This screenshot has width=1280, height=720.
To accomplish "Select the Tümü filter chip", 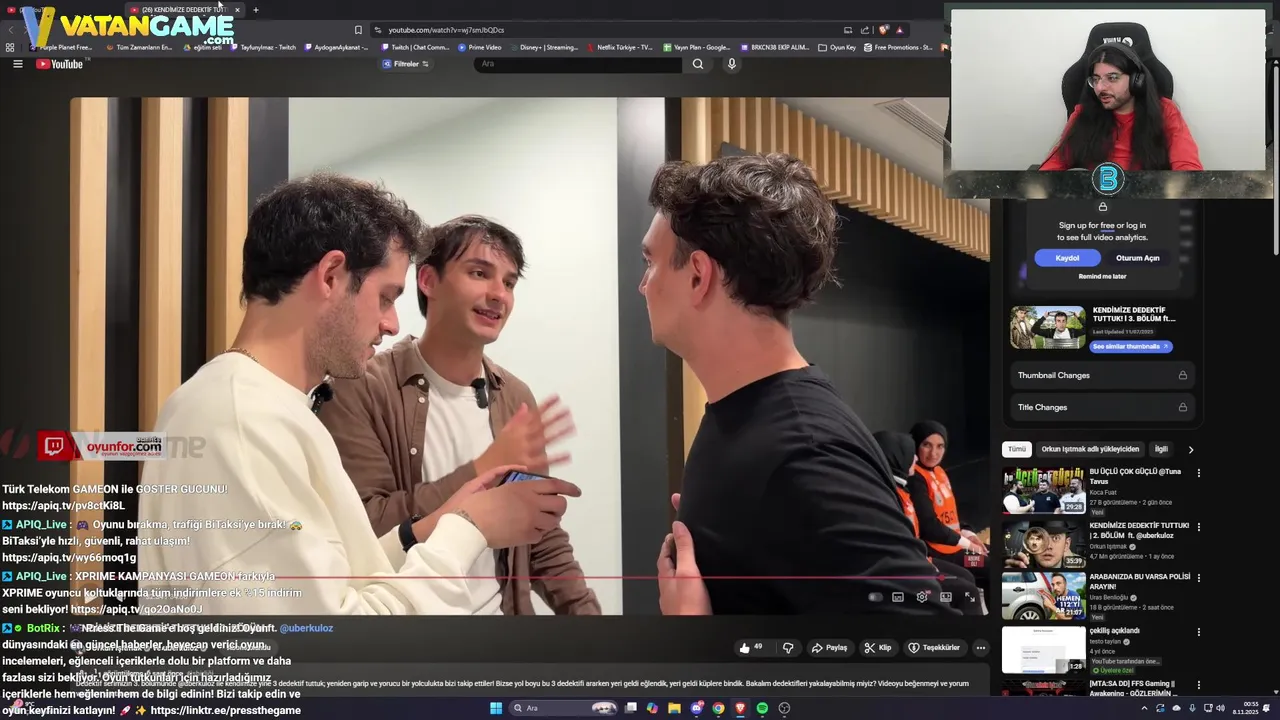I will [x=1016, y=449].
